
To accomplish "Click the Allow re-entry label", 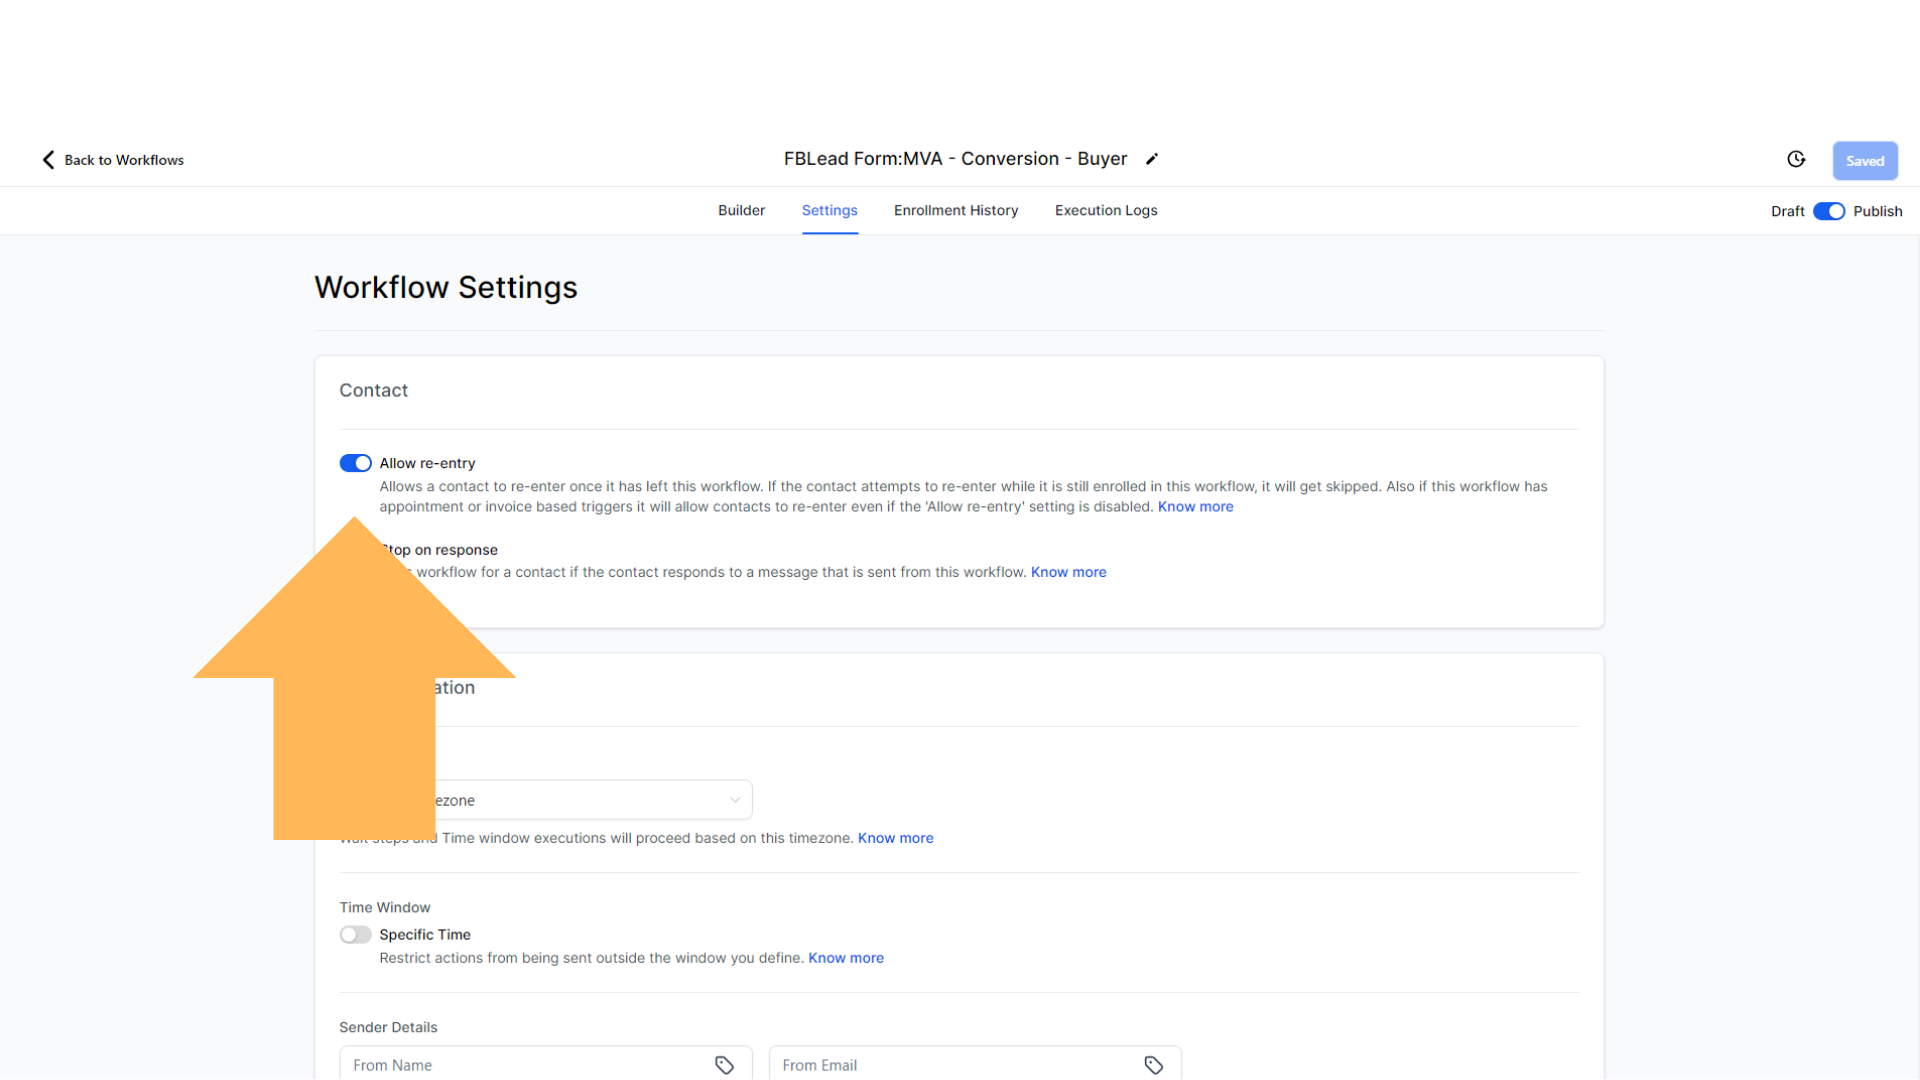I will pyautogui.click(x=427, y=463).
